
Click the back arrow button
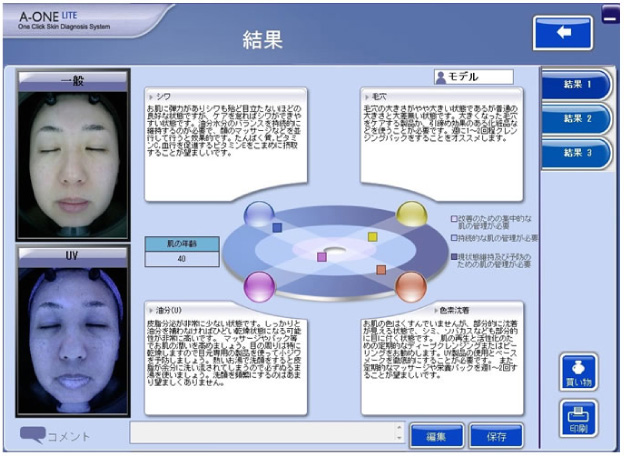click(563, 33)
